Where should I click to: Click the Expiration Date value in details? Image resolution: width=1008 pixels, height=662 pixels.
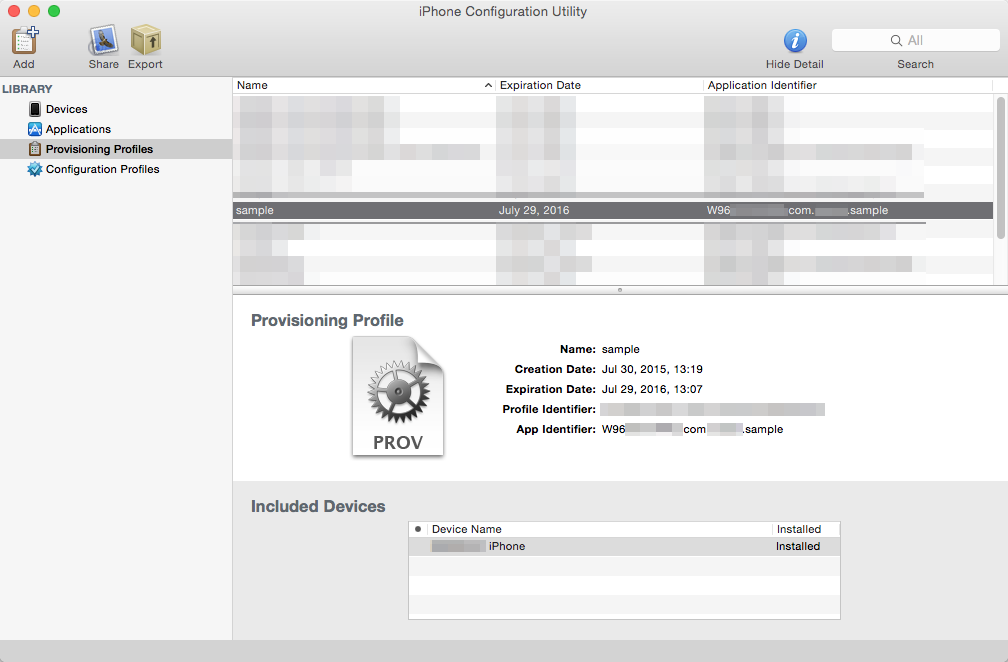tap(652, 389)
